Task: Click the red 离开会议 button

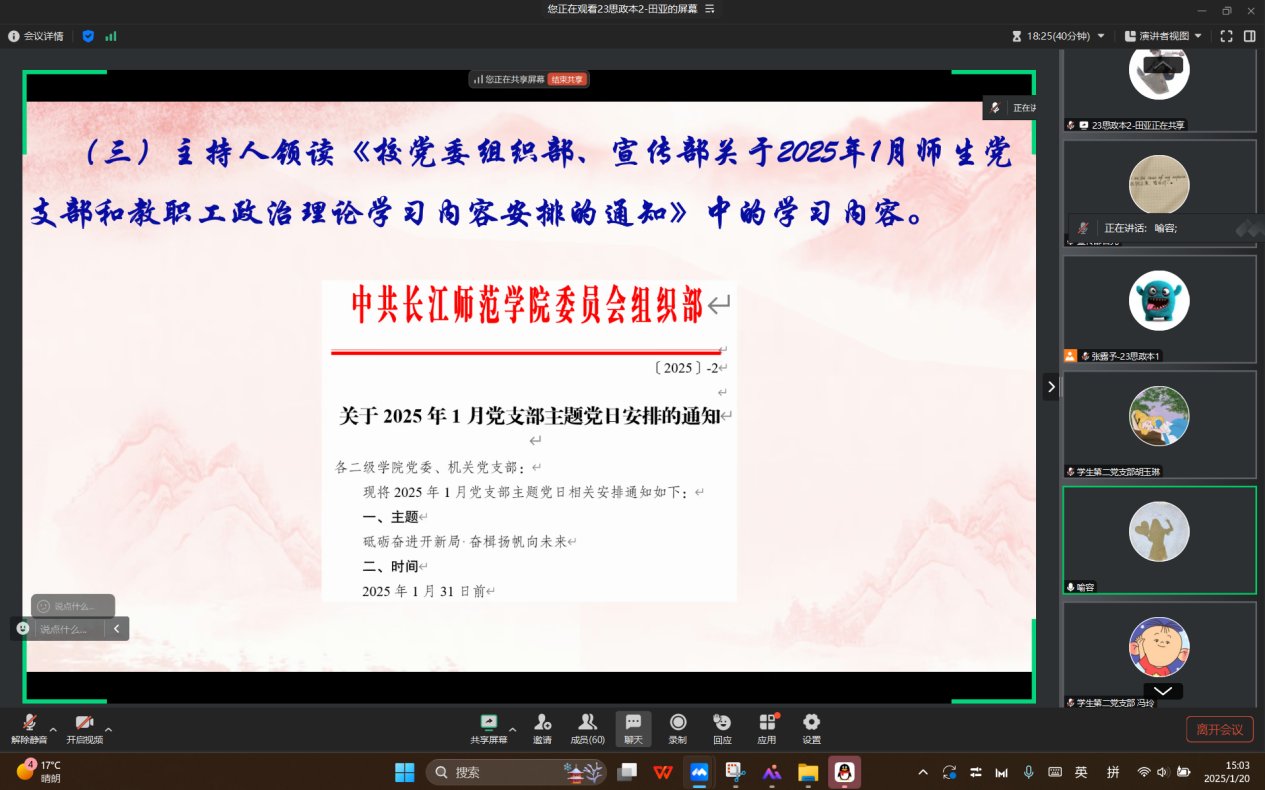Action: click(1219, 729)
